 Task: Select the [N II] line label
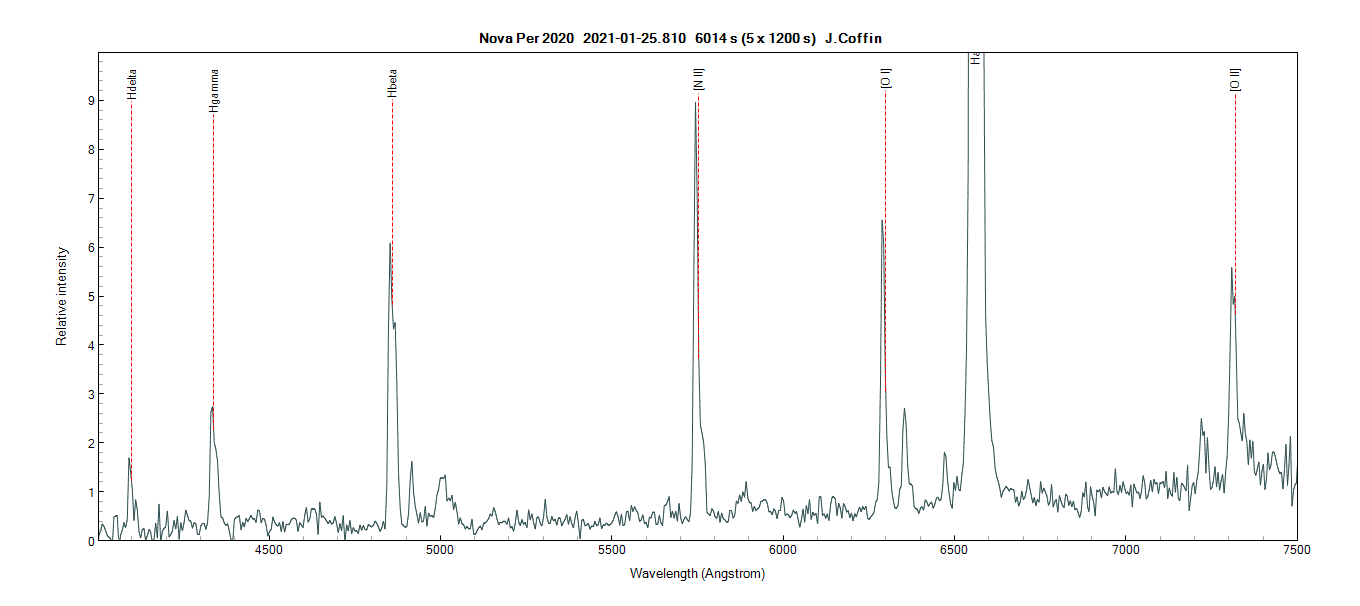(699, 81)
